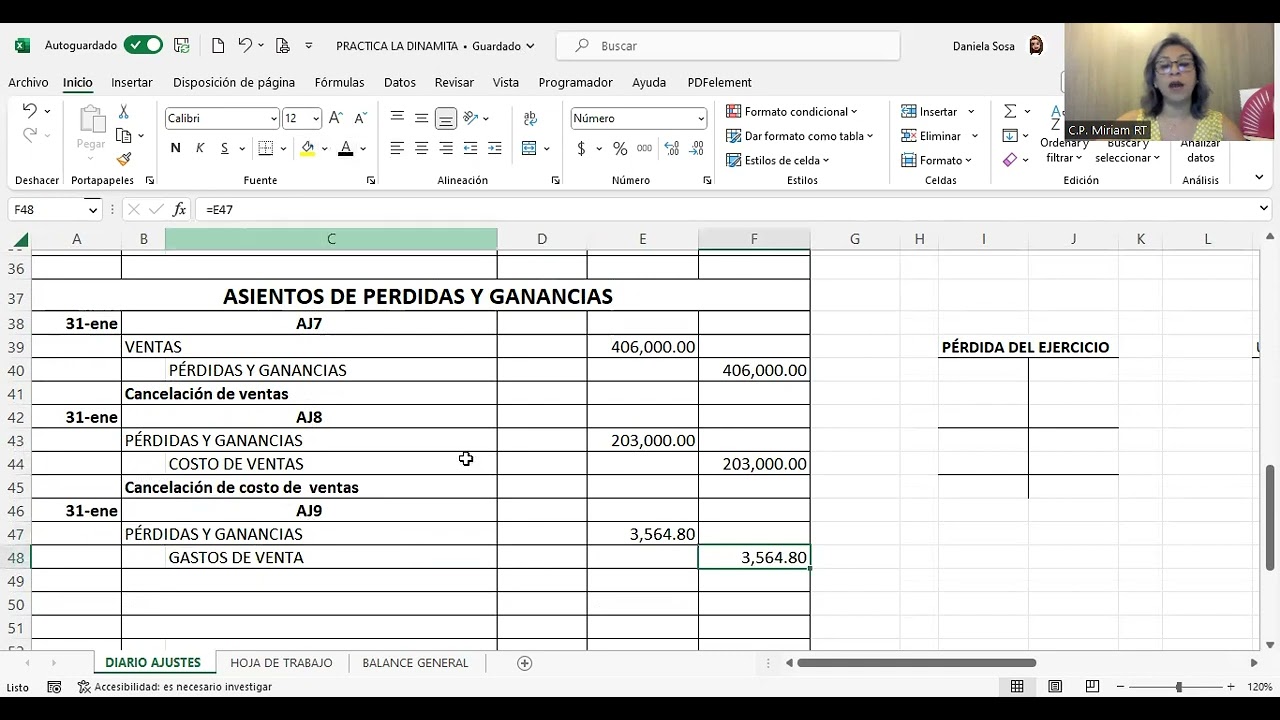The width and height of the screenshot is (1280, 720).
Task: Click the Save icon in title bar
Action: coord(182,45)
